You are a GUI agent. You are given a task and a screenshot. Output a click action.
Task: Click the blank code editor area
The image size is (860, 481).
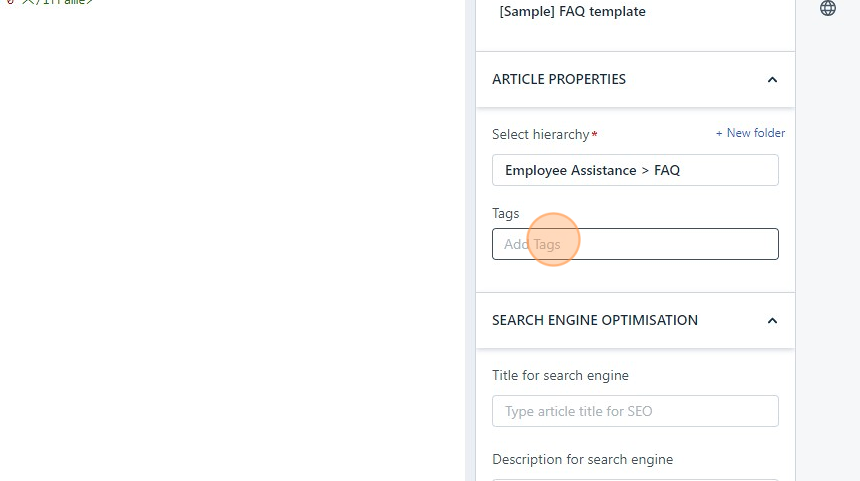[x=230, y=250]
